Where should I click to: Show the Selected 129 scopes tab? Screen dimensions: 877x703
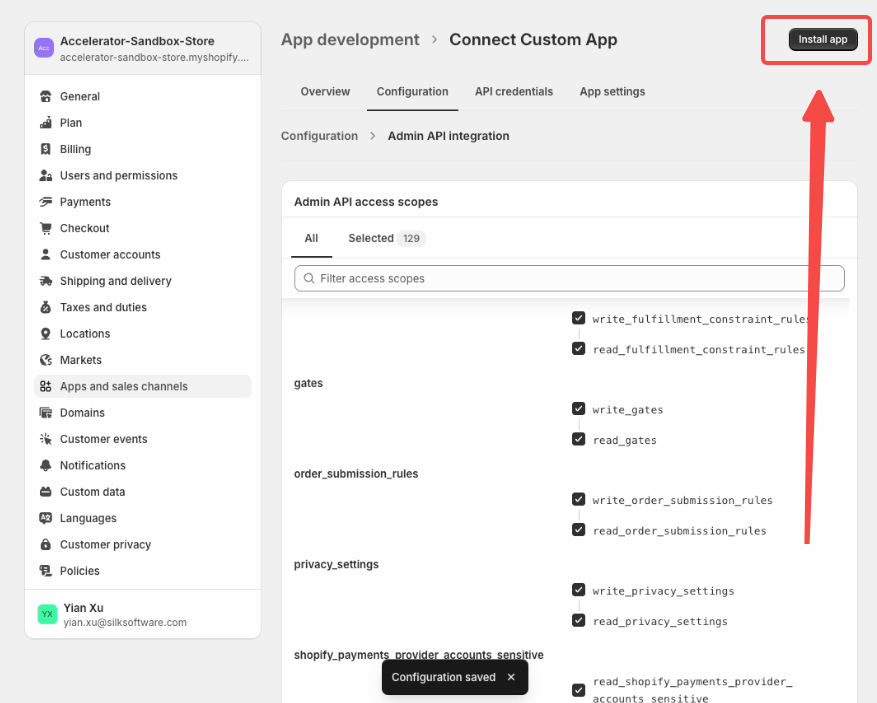tap(386, 238)
